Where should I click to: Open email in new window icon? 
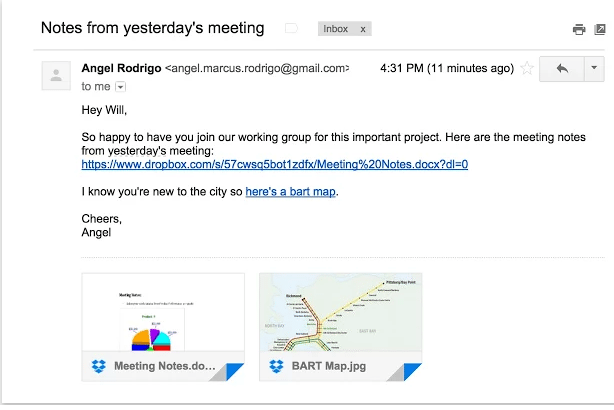(600, 29)
